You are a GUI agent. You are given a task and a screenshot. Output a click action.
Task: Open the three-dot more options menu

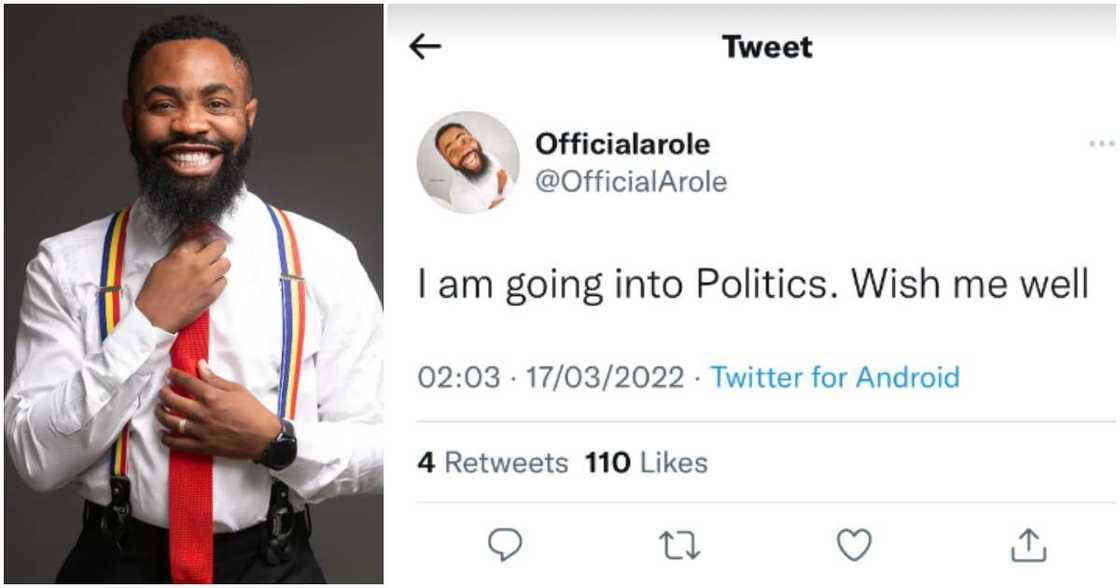click(x=1101, y=144)
